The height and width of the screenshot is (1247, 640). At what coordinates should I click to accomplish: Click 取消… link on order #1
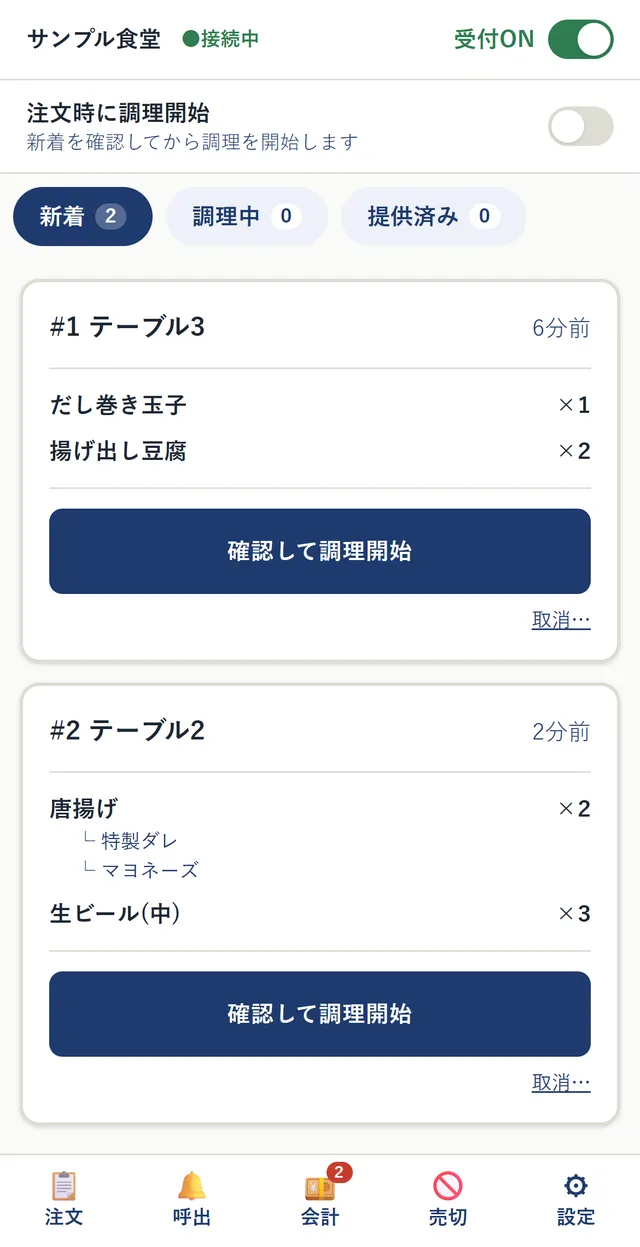coord(561,620)
